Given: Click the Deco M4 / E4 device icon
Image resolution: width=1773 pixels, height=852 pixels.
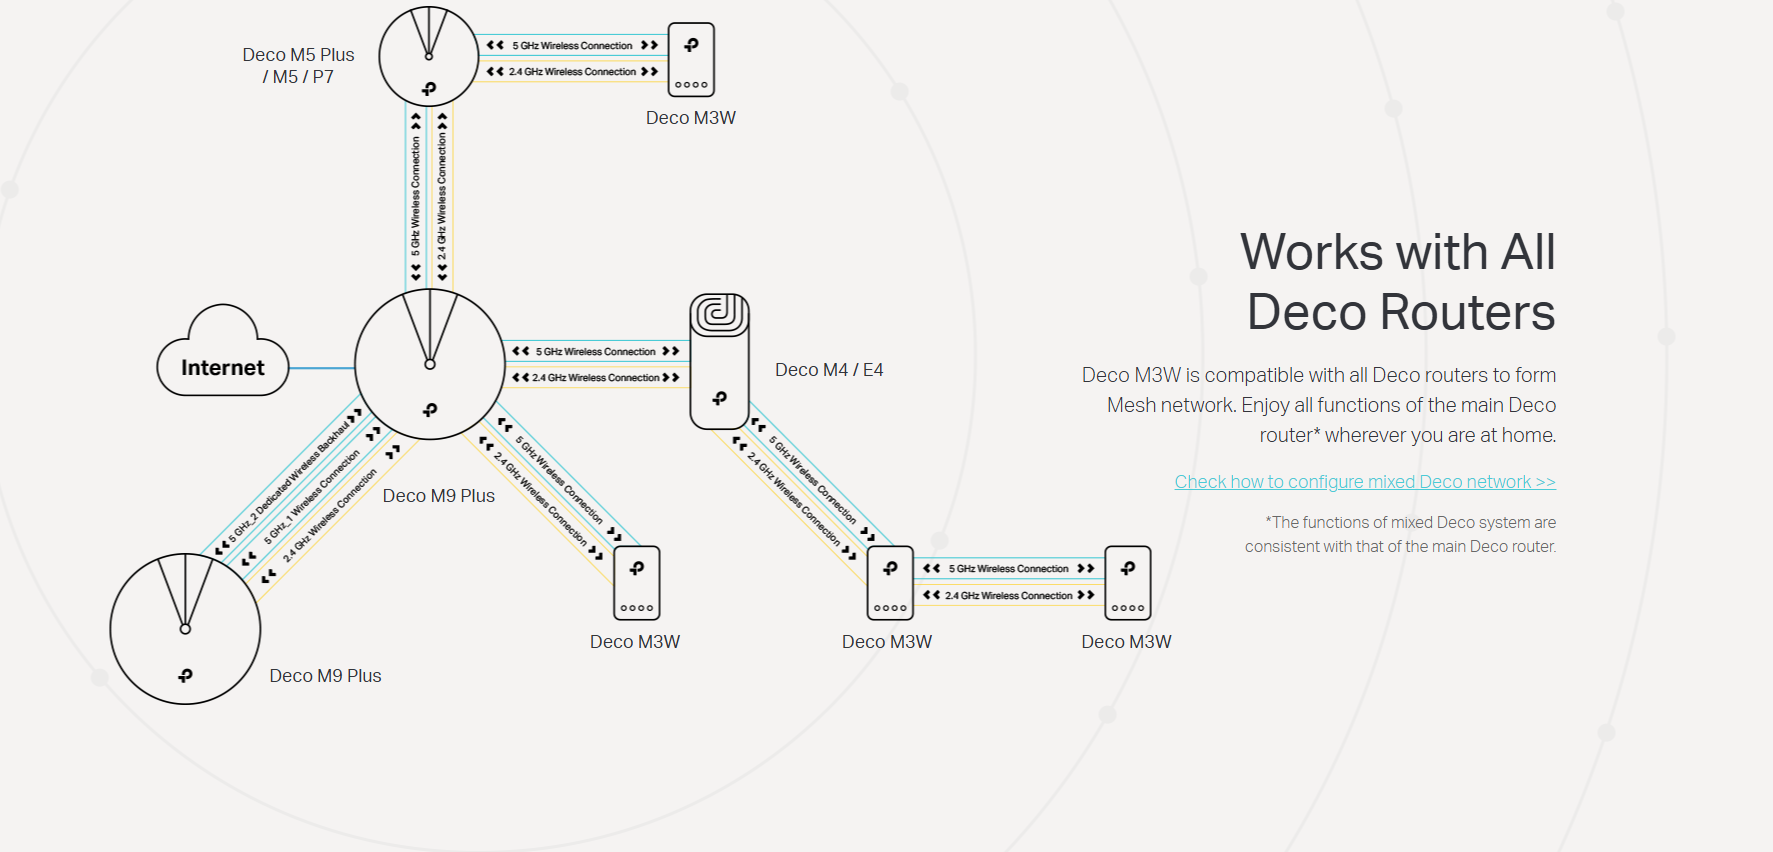Looking at the screenshot, I should 719,361.
